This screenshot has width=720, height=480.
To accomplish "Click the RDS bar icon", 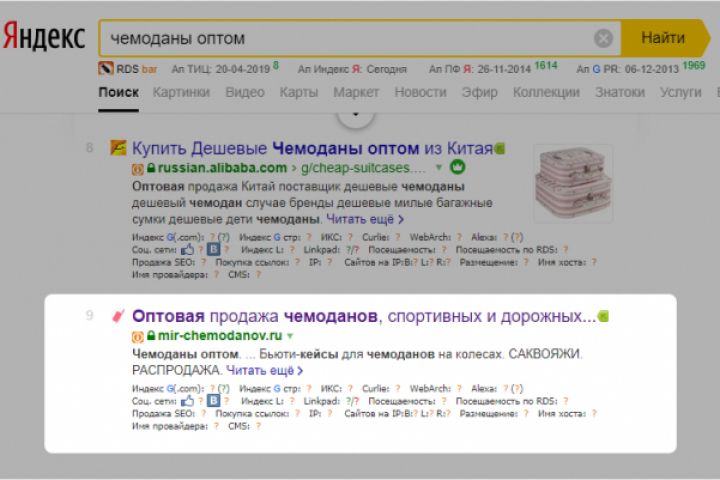I will [106, 69].
